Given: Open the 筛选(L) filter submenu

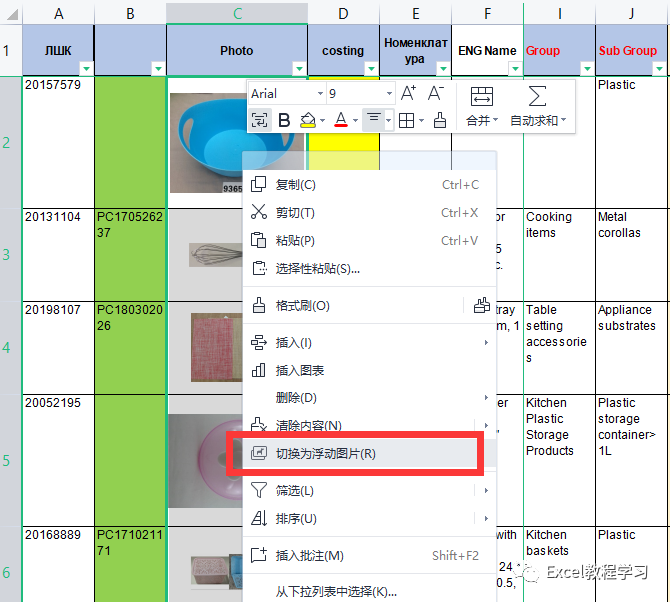Looking at the screenshot, I should 369,490.
